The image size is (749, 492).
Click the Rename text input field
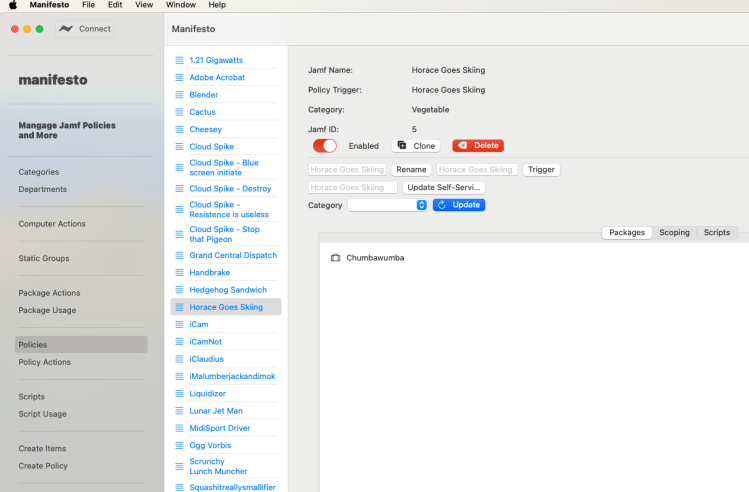point(348,170)
